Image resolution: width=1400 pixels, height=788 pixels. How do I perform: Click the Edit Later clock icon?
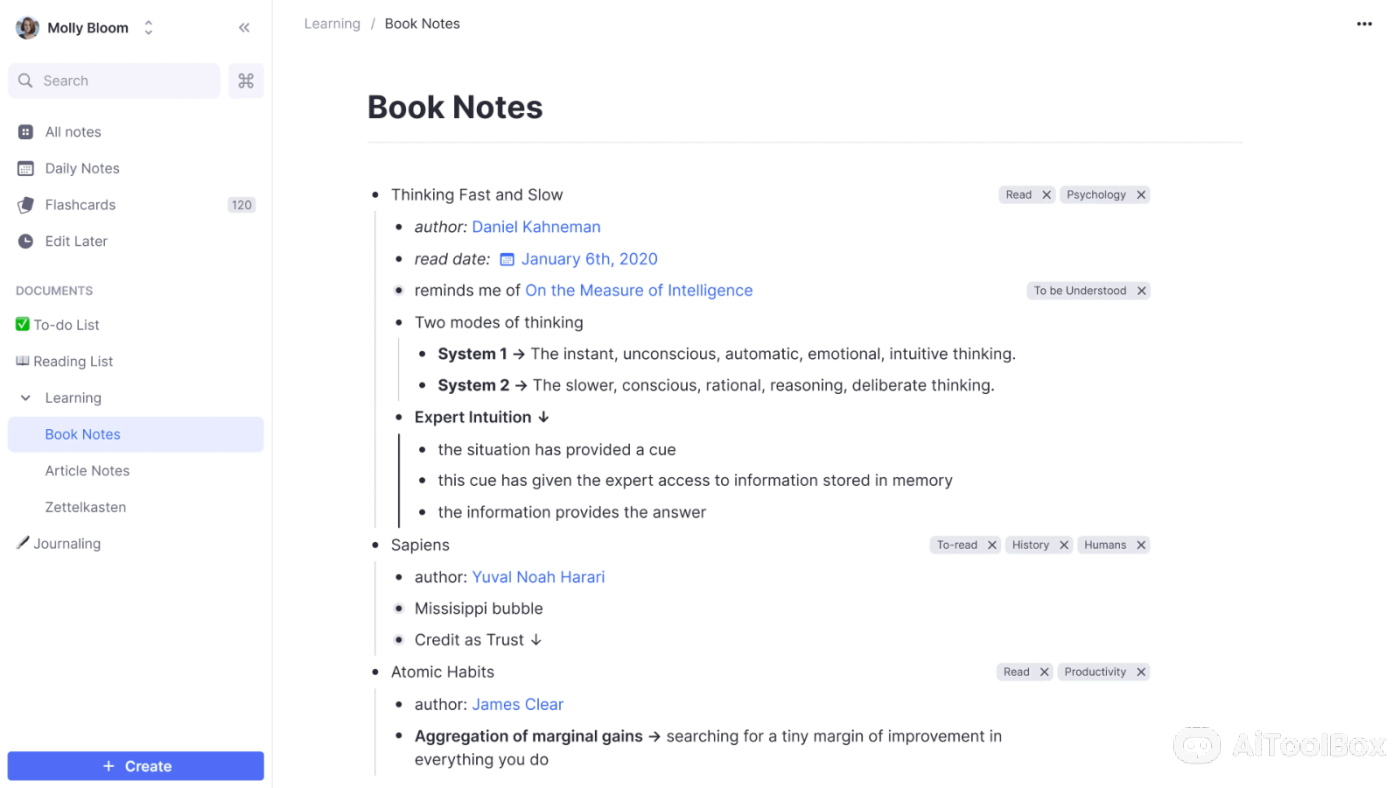tap(26, 242)
